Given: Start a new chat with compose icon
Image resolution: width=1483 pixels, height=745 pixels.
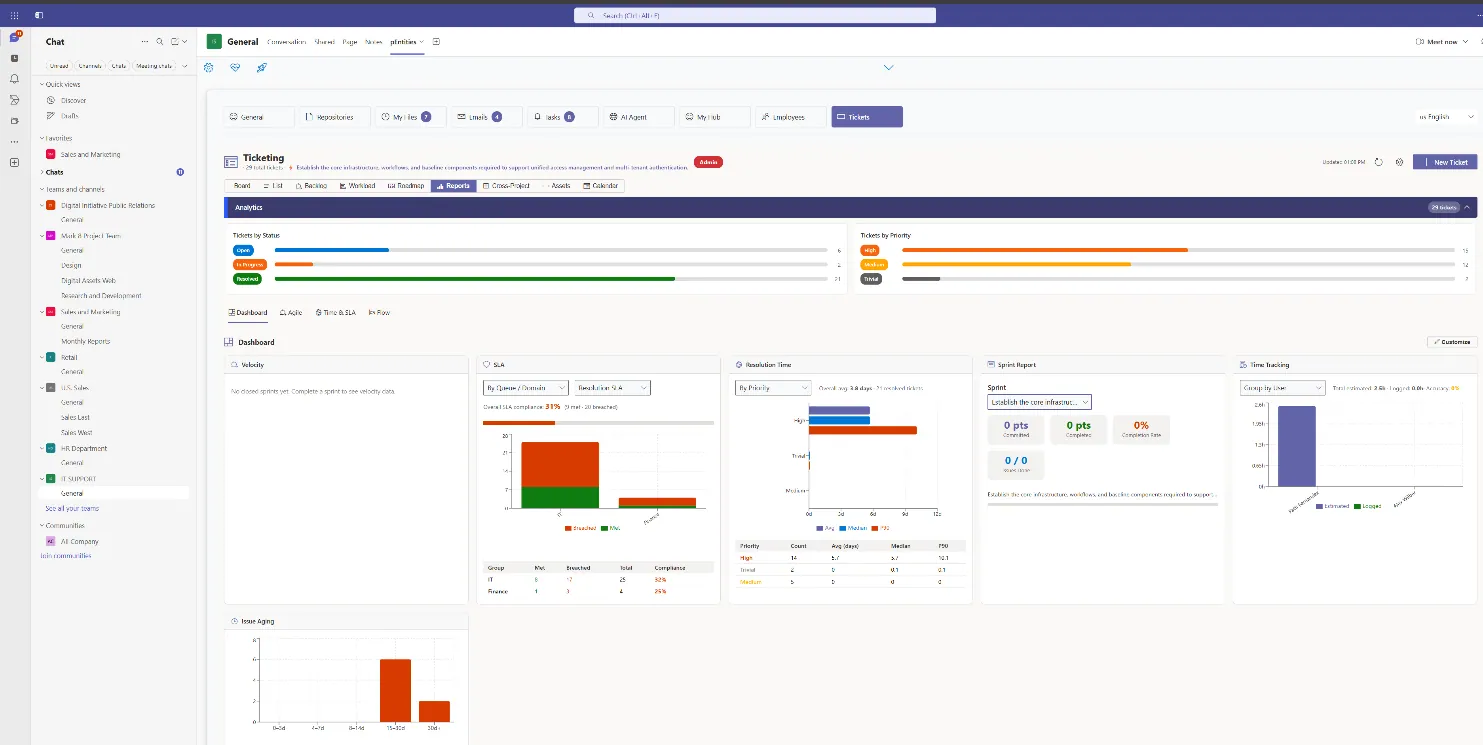Looking at the screenshot, I should coord(174,42).
